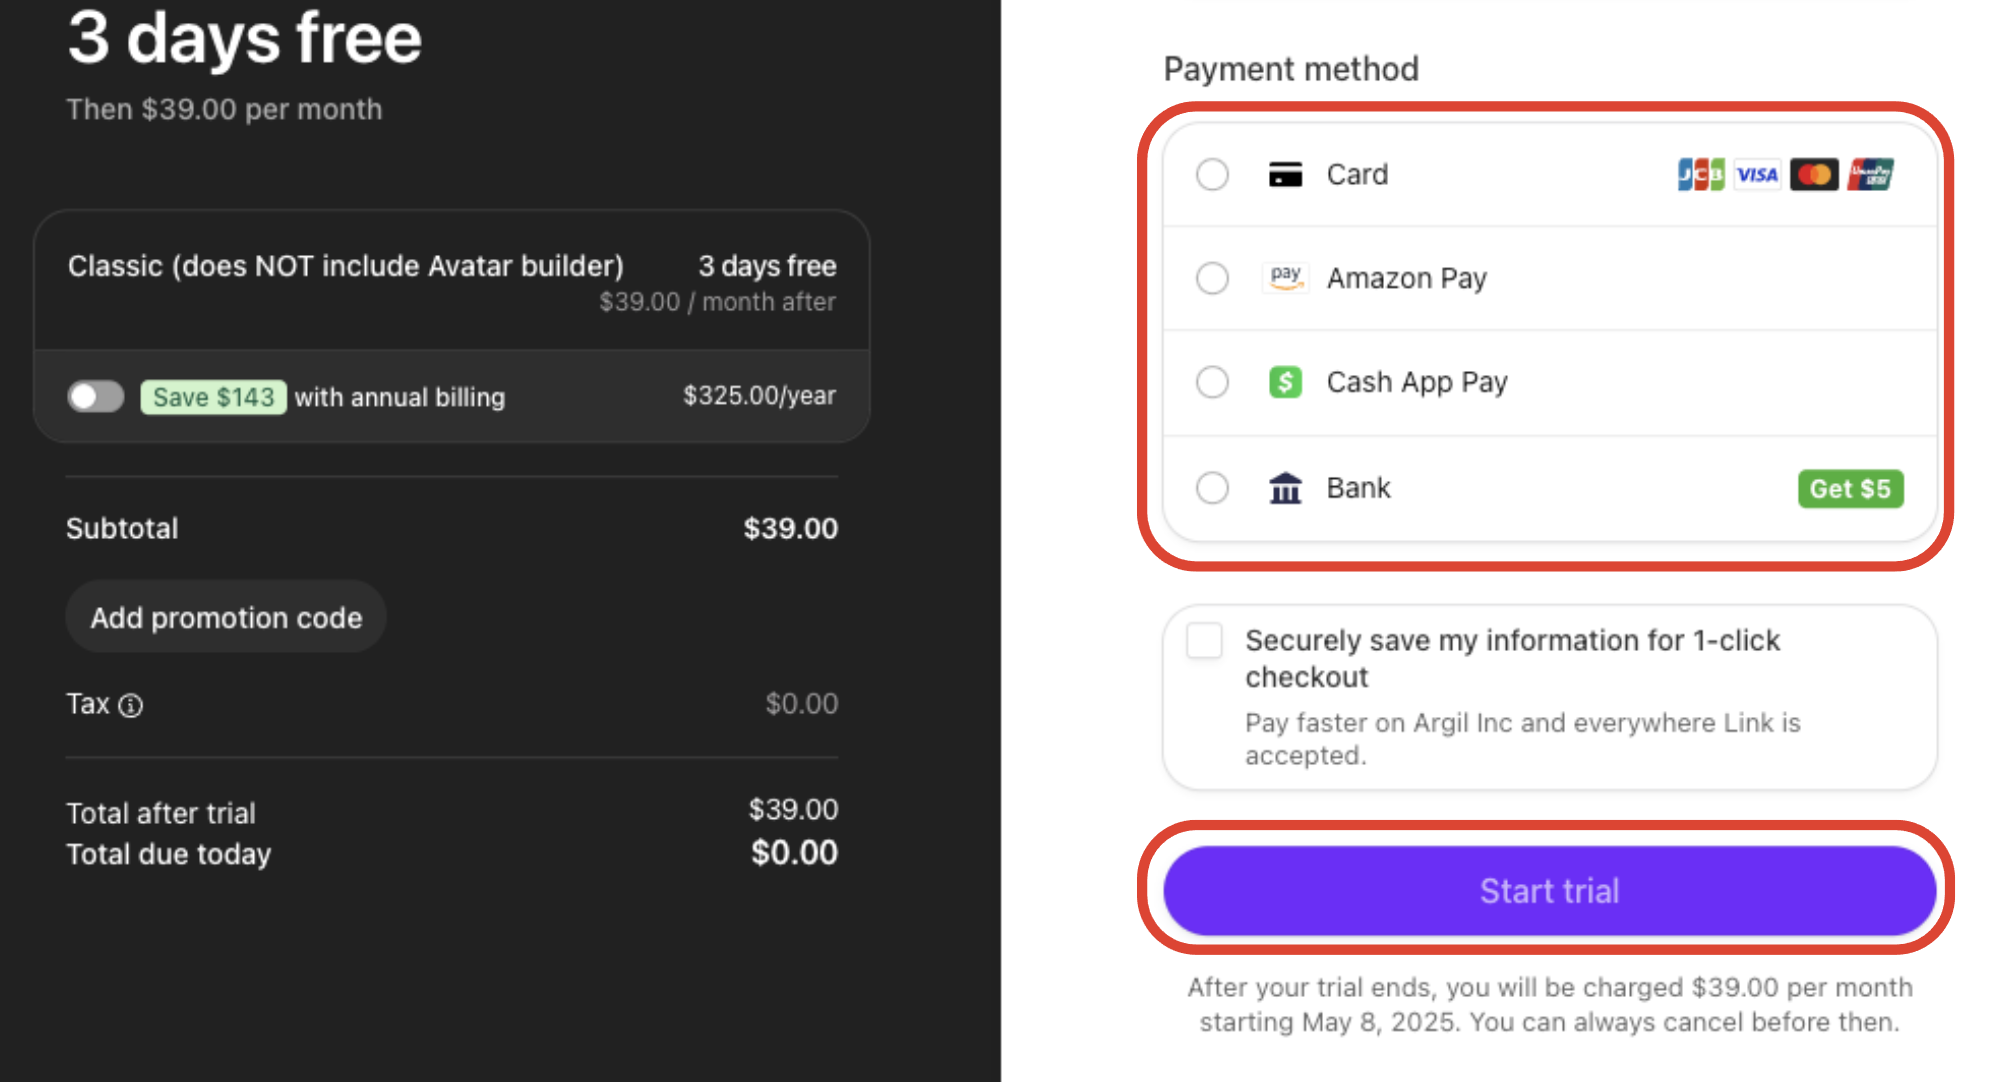The height and width of the screenshot is (1082, 2012).
Task: Click the UnionPay card brand logo
Action: tap(1870, 175)
